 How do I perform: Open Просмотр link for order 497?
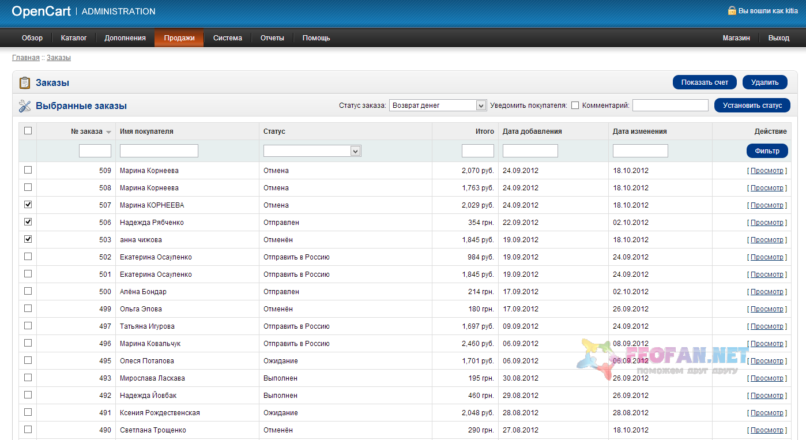click(766, 326)
